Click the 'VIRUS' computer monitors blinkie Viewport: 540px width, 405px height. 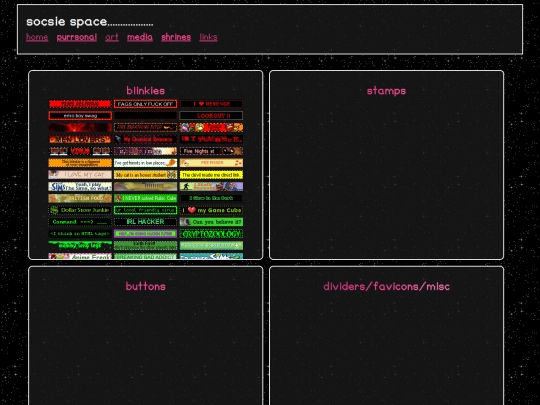click(80, 151)
